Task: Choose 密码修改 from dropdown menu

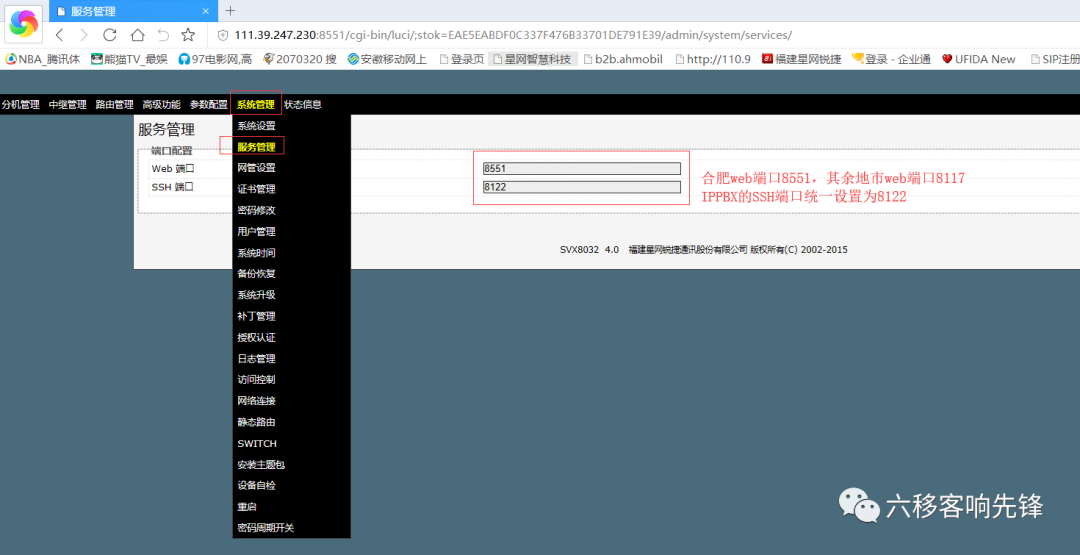Action: pyautogui.click(x=256, y=211)
